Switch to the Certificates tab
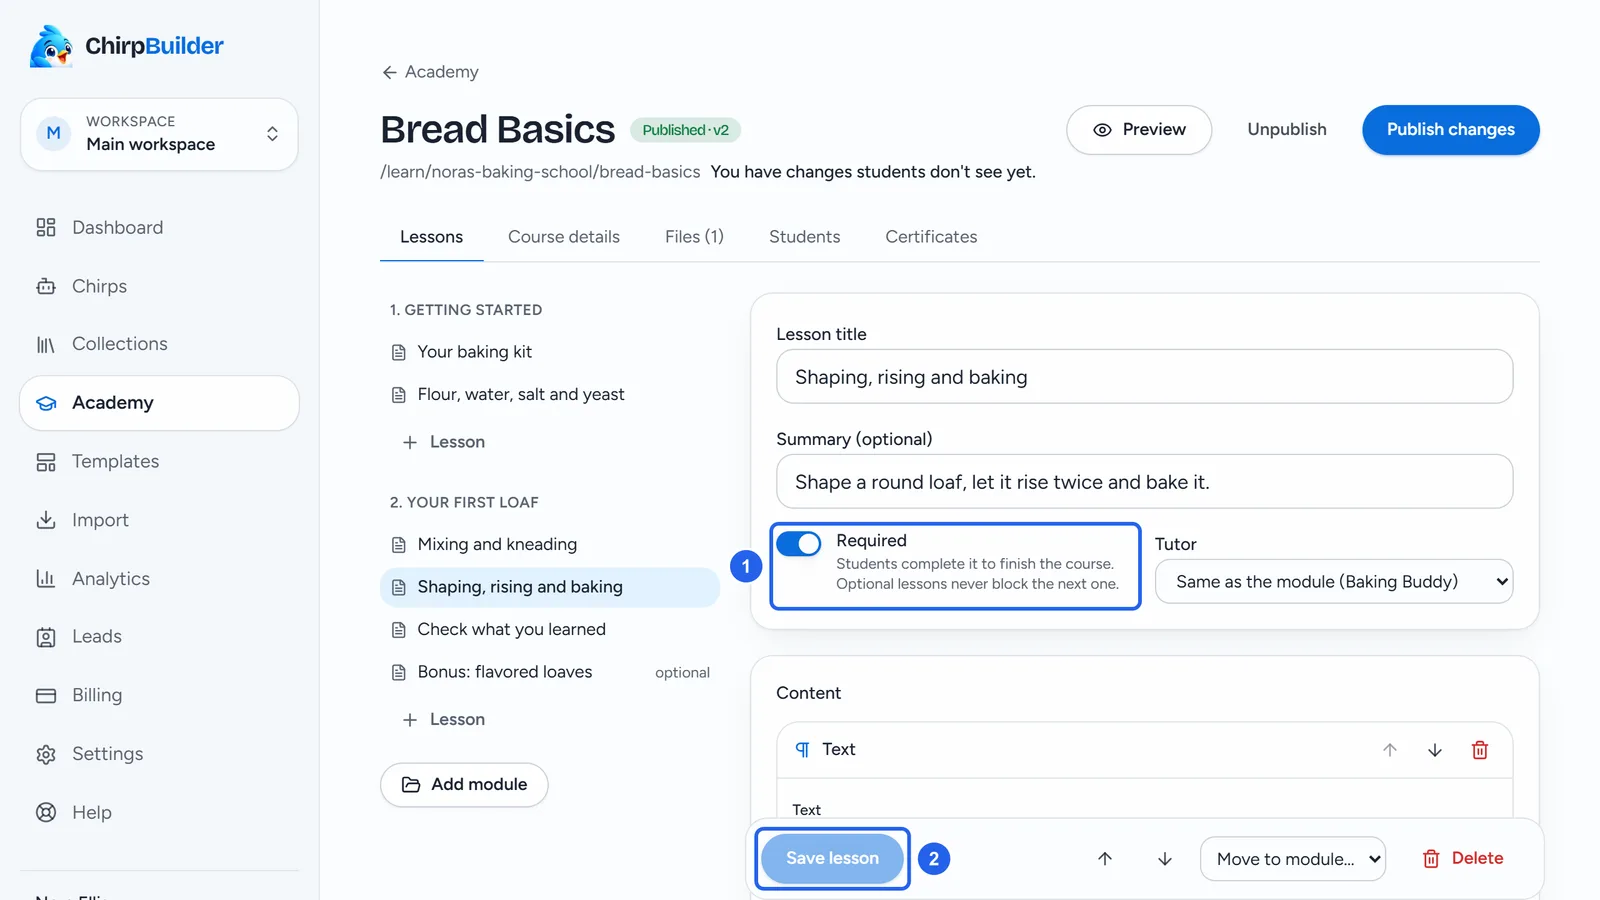This screenshot has height=900, width=1600. click(931, 237)
